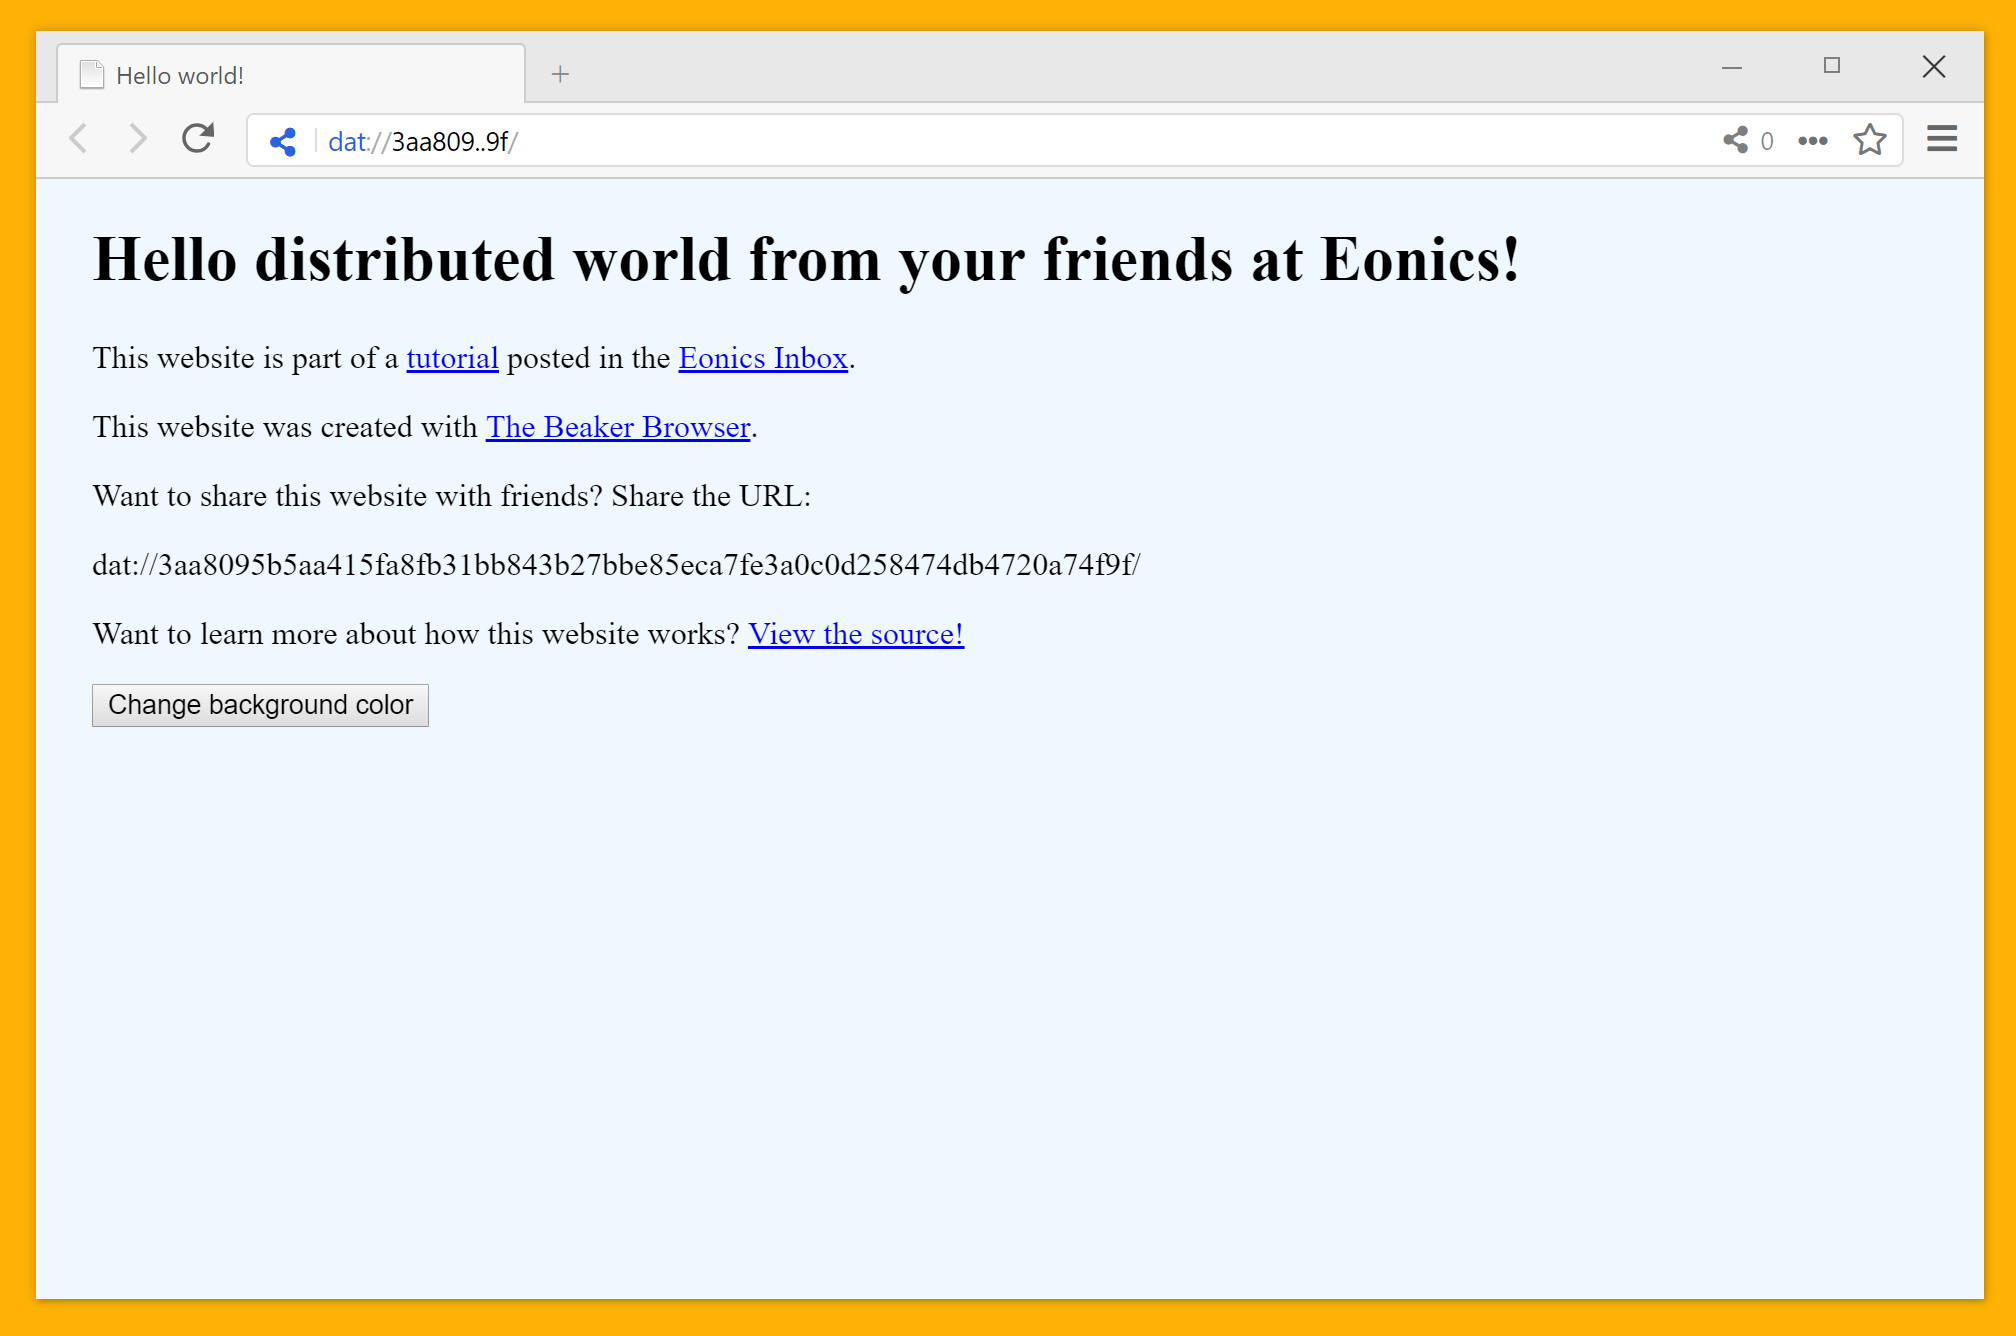
Task: Toggle the bookmark star for this page
Action: 1869,141
